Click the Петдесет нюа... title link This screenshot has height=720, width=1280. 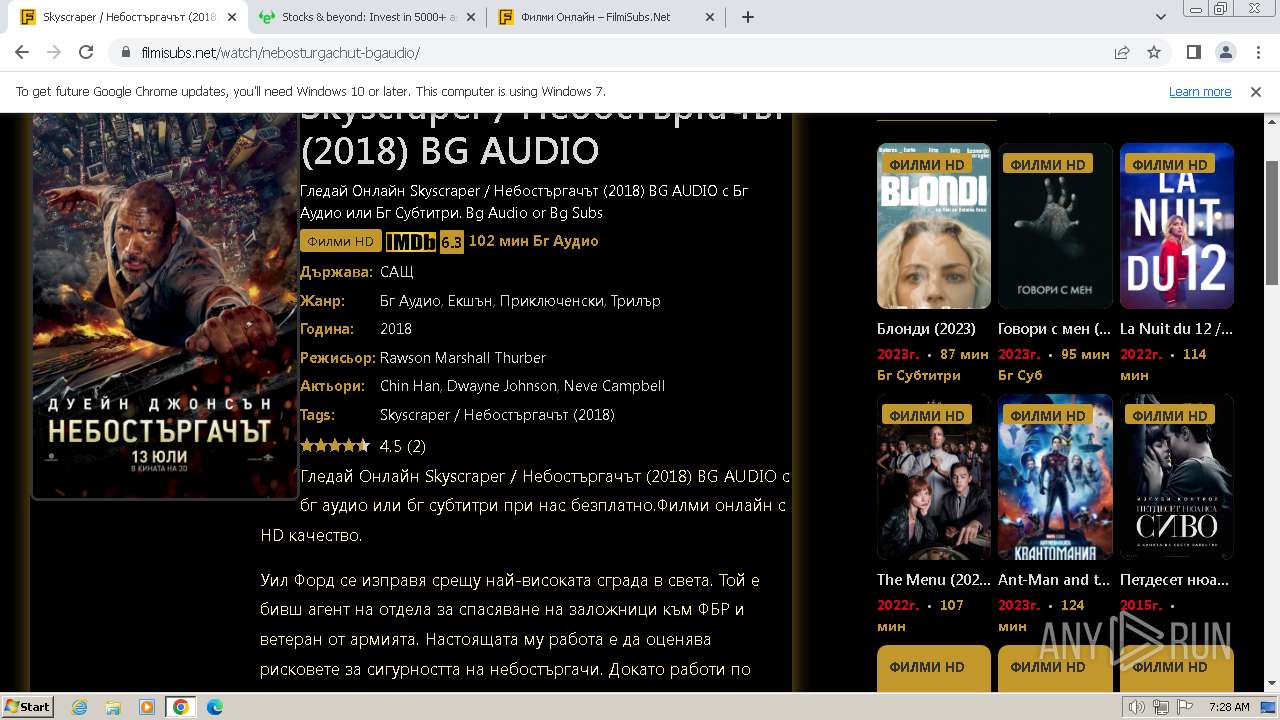[1175, 579]
